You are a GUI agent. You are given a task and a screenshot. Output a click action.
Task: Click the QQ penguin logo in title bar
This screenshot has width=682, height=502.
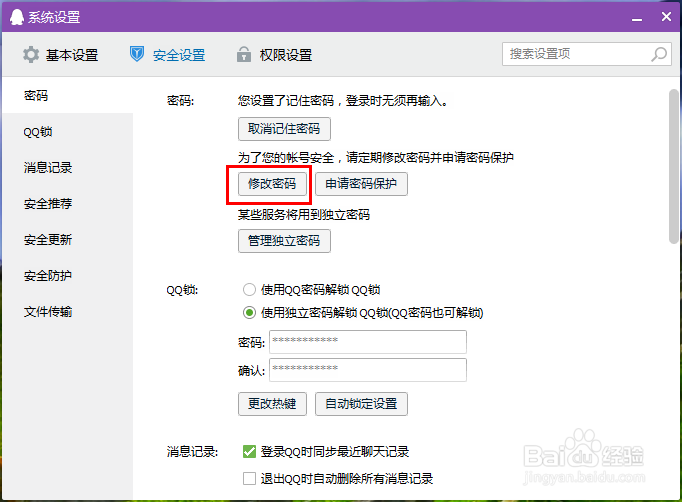point(17,17)
